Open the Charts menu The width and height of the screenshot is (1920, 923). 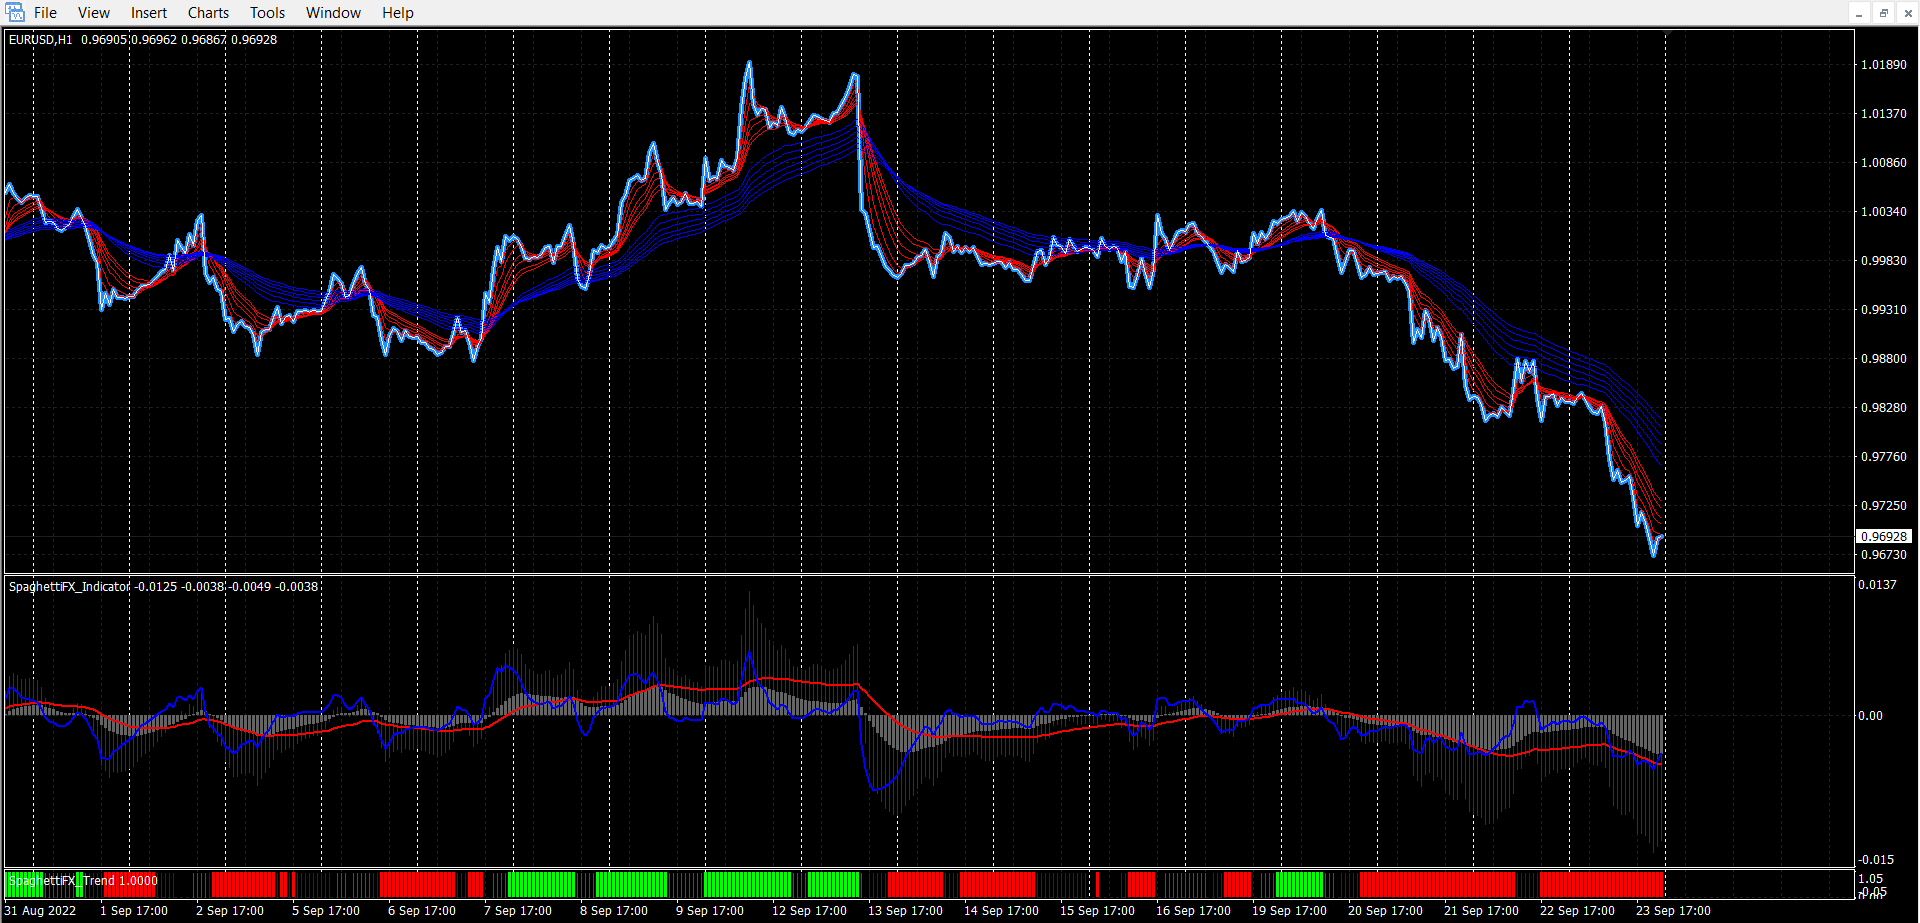click(x=208, y=13)
